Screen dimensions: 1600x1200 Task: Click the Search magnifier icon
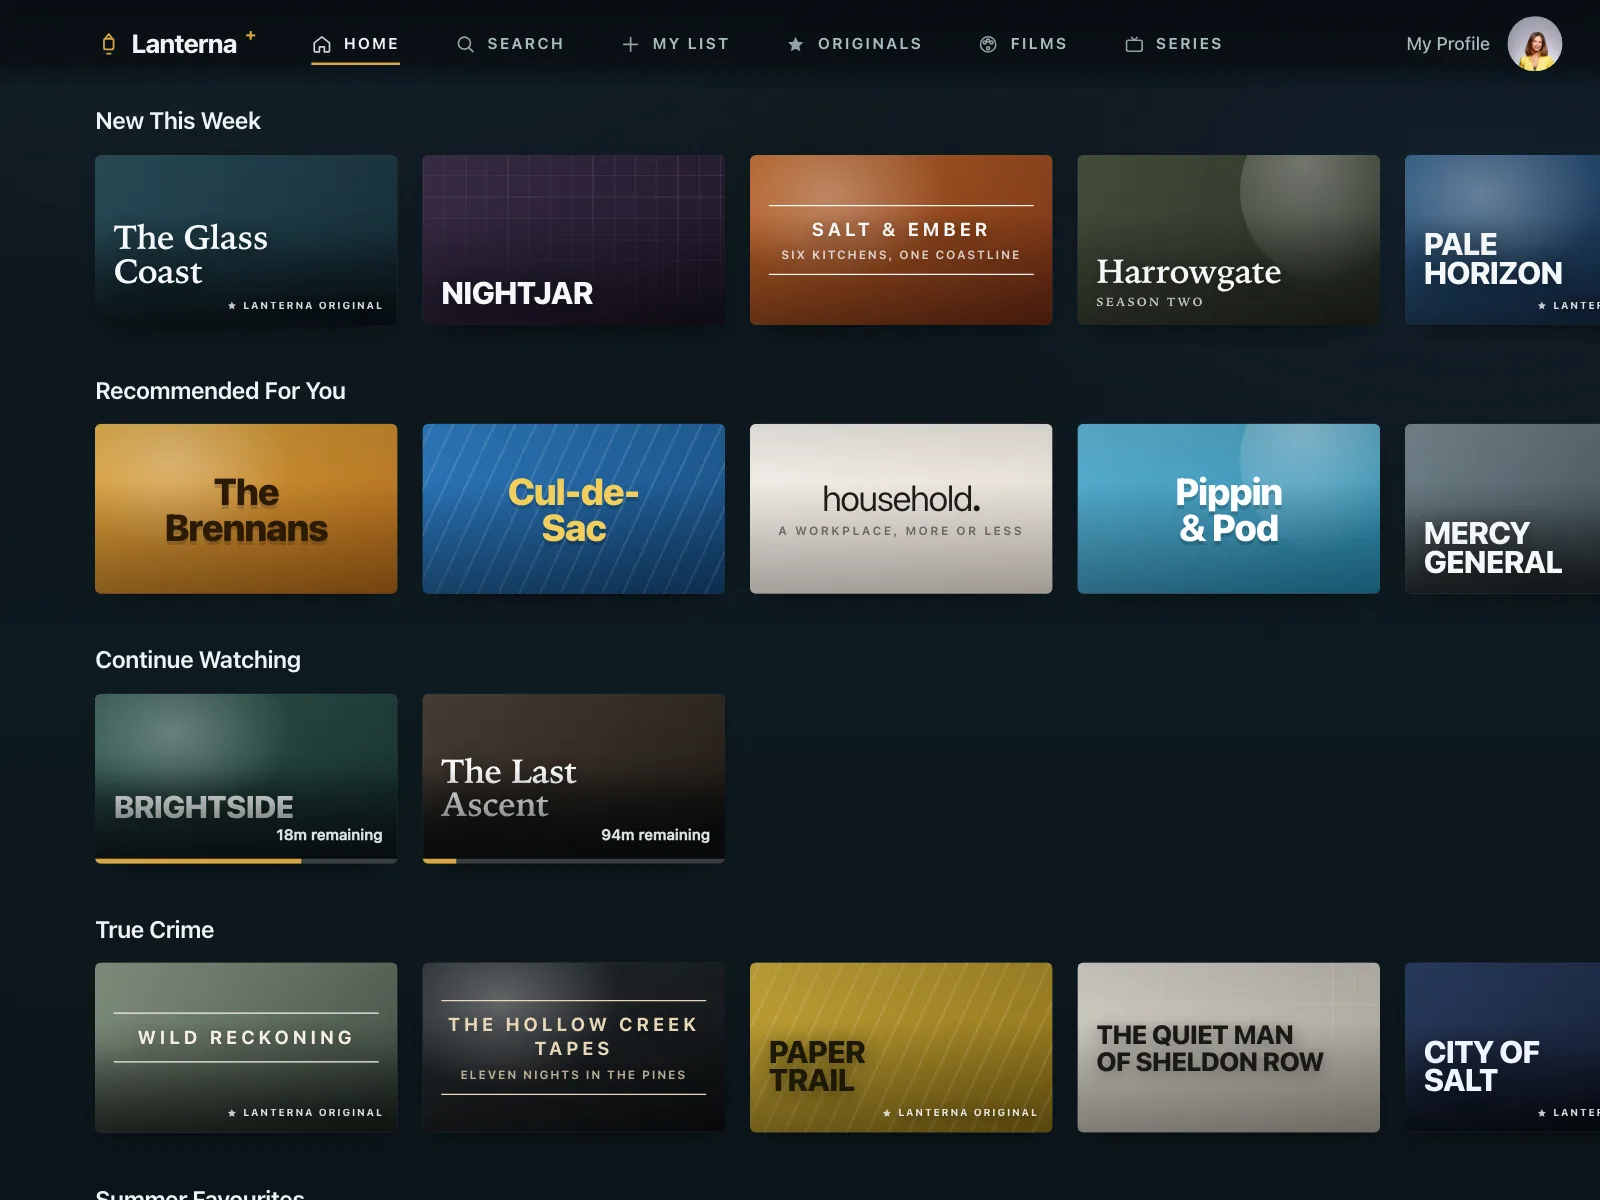465,44
